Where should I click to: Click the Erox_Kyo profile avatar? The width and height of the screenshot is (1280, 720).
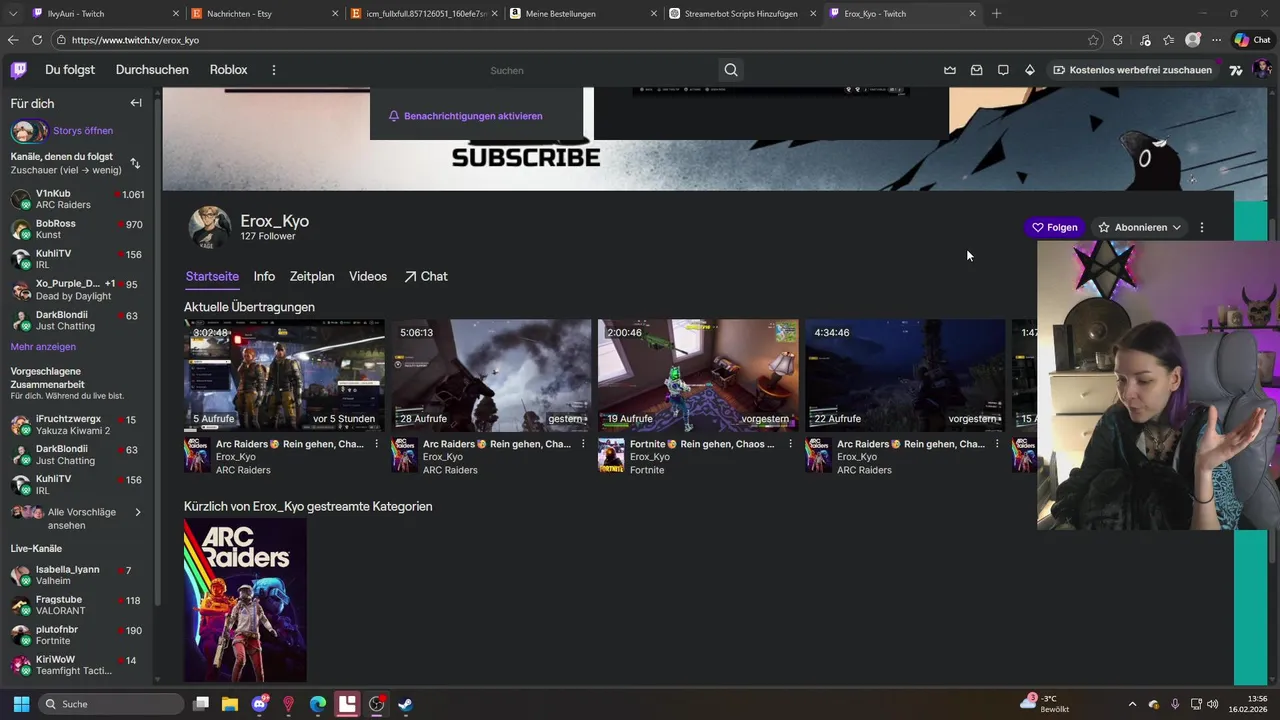[210, 228]
